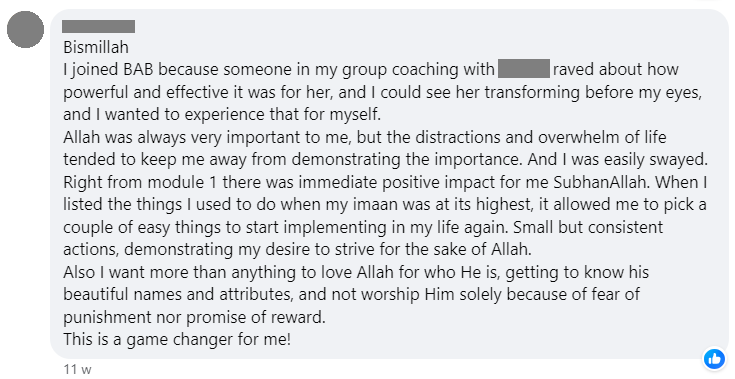Viewport: 735px width, 379px height.
Task: Click the word 'Bismillah' in the comment
Action: [96, 47]
